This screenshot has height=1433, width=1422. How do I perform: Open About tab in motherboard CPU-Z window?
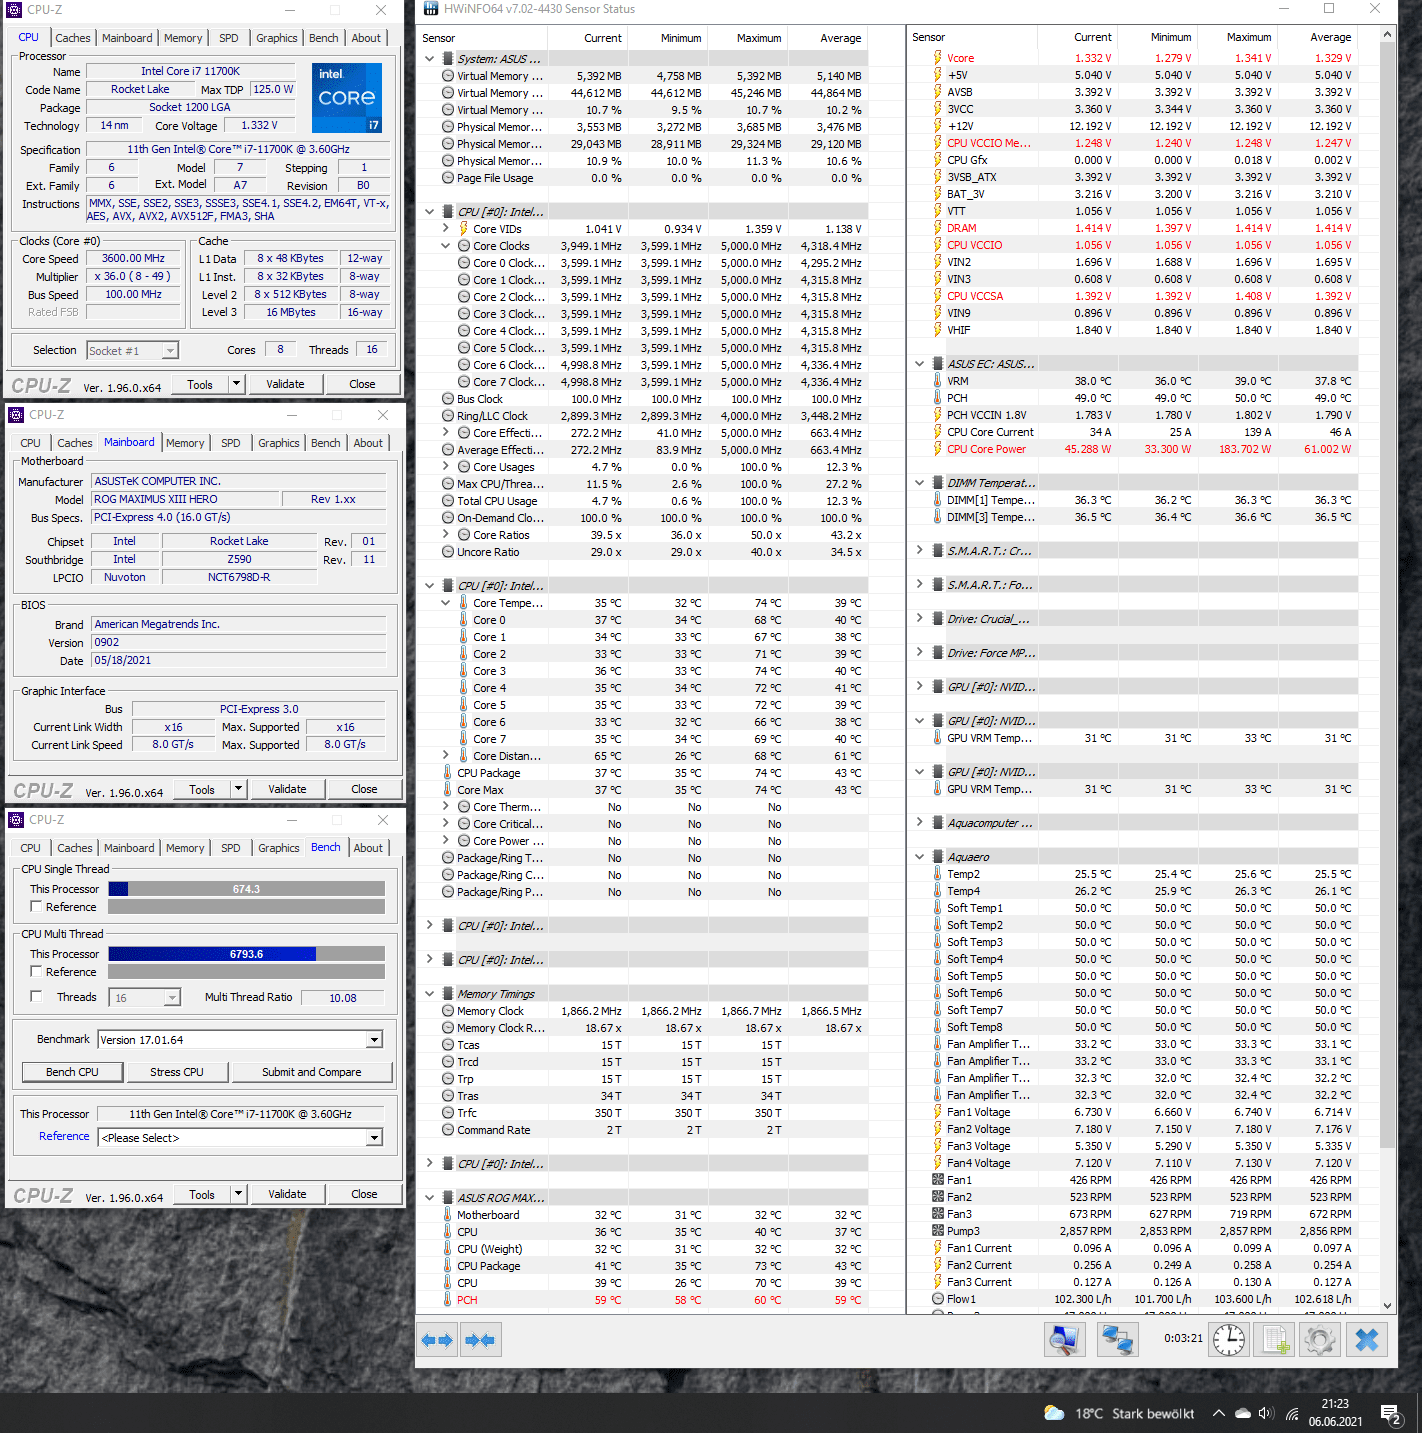pyautogui.click(x=368, y=443)
